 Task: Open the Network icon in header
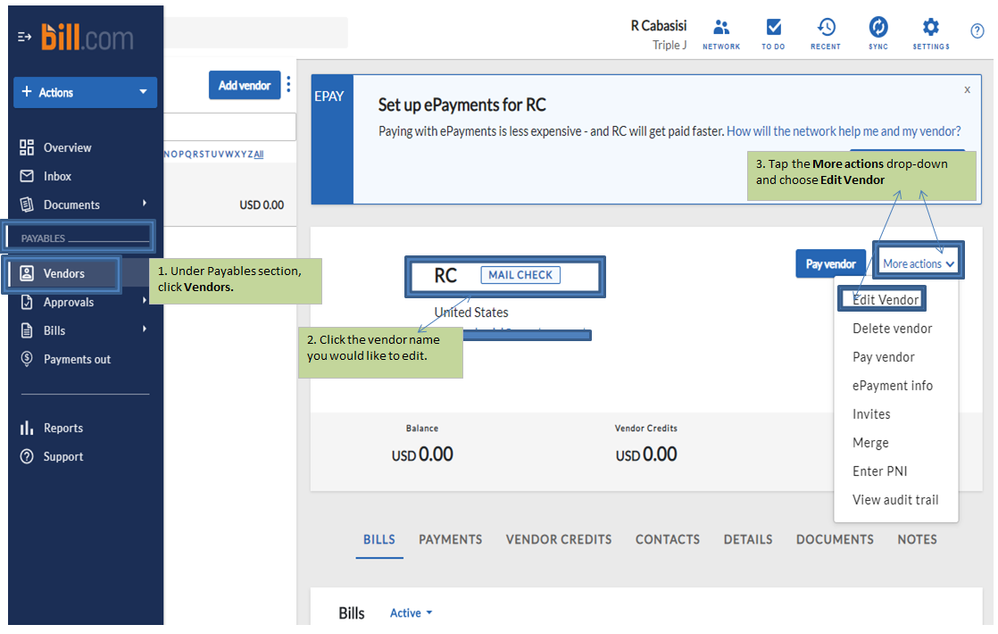coord(721,28)
